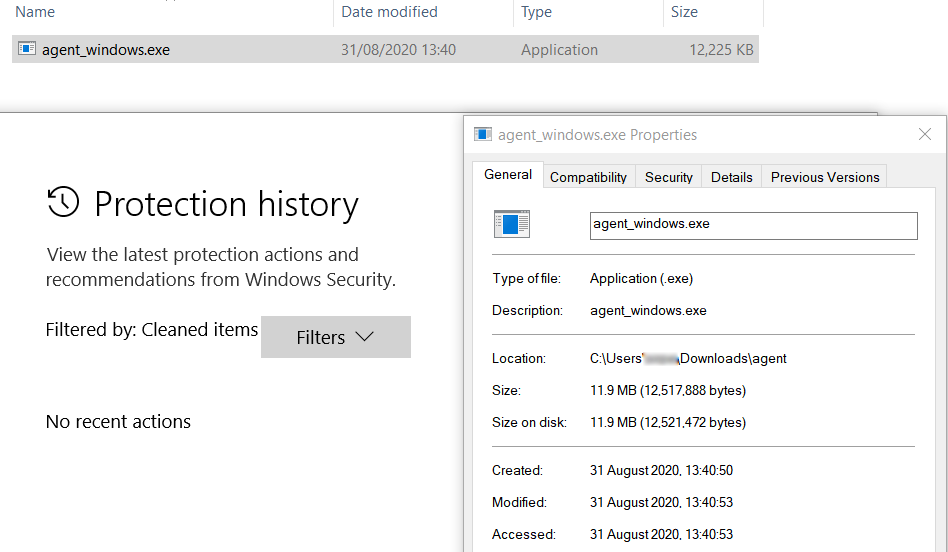The image size is (948, 552).
Task: Open the Previous Versions tab
Action: [825, 177]
